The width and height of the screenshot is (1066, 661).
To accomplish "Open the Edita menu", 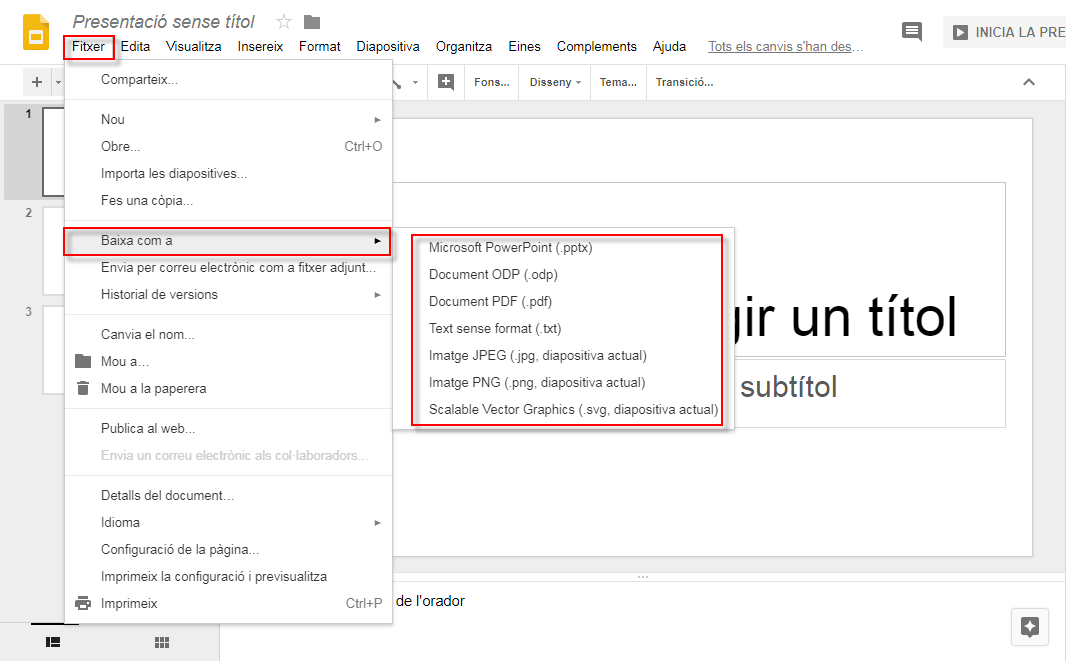I will coord(135,46).
